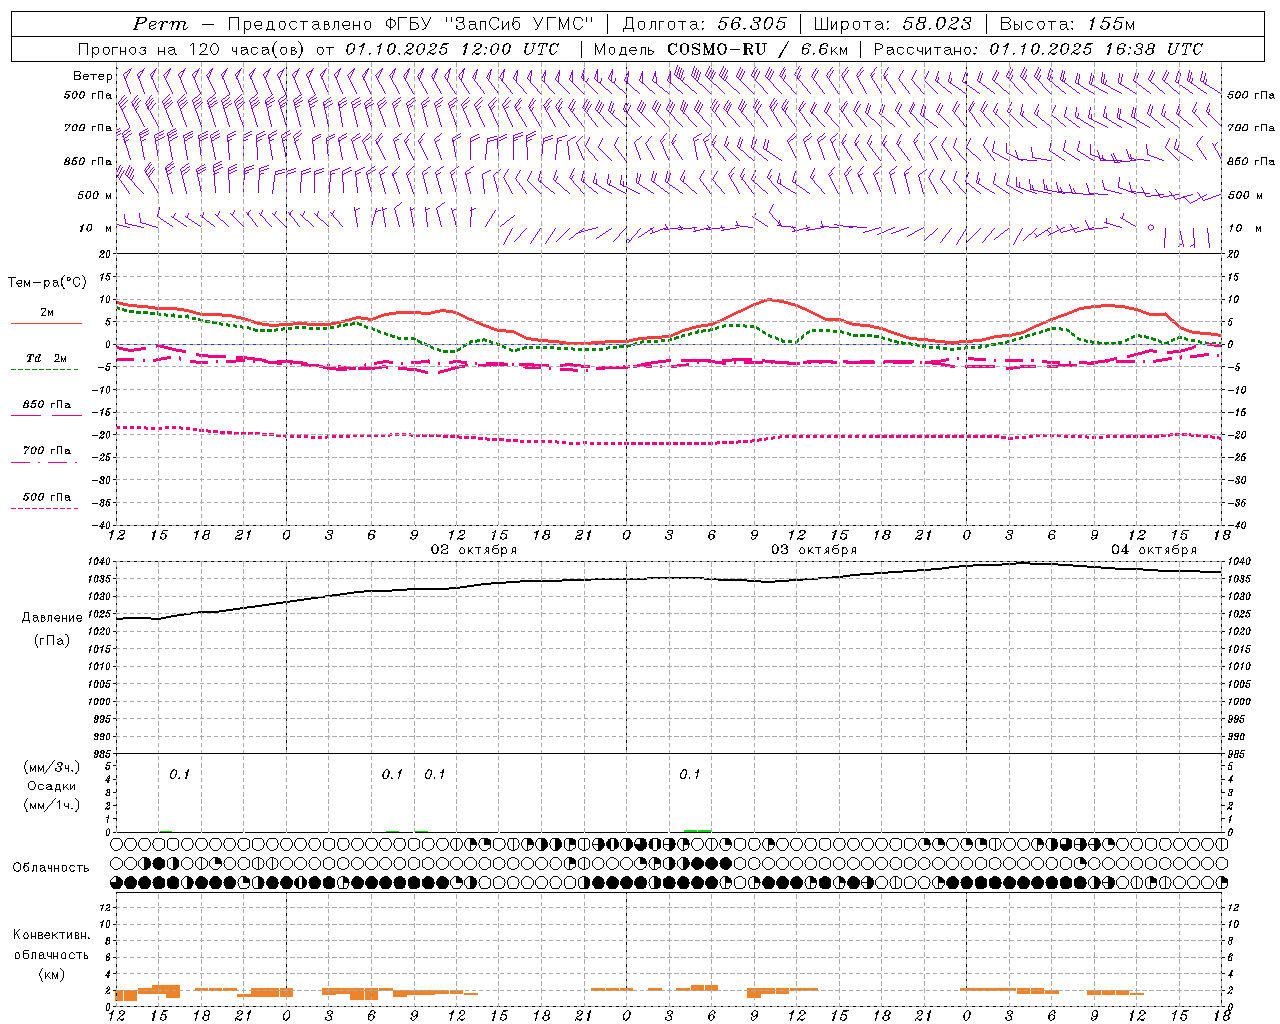The height and width of the screenshot is (1024, 1280).
Task: Click the "04 октября" date label
Action: (1154, 550)
